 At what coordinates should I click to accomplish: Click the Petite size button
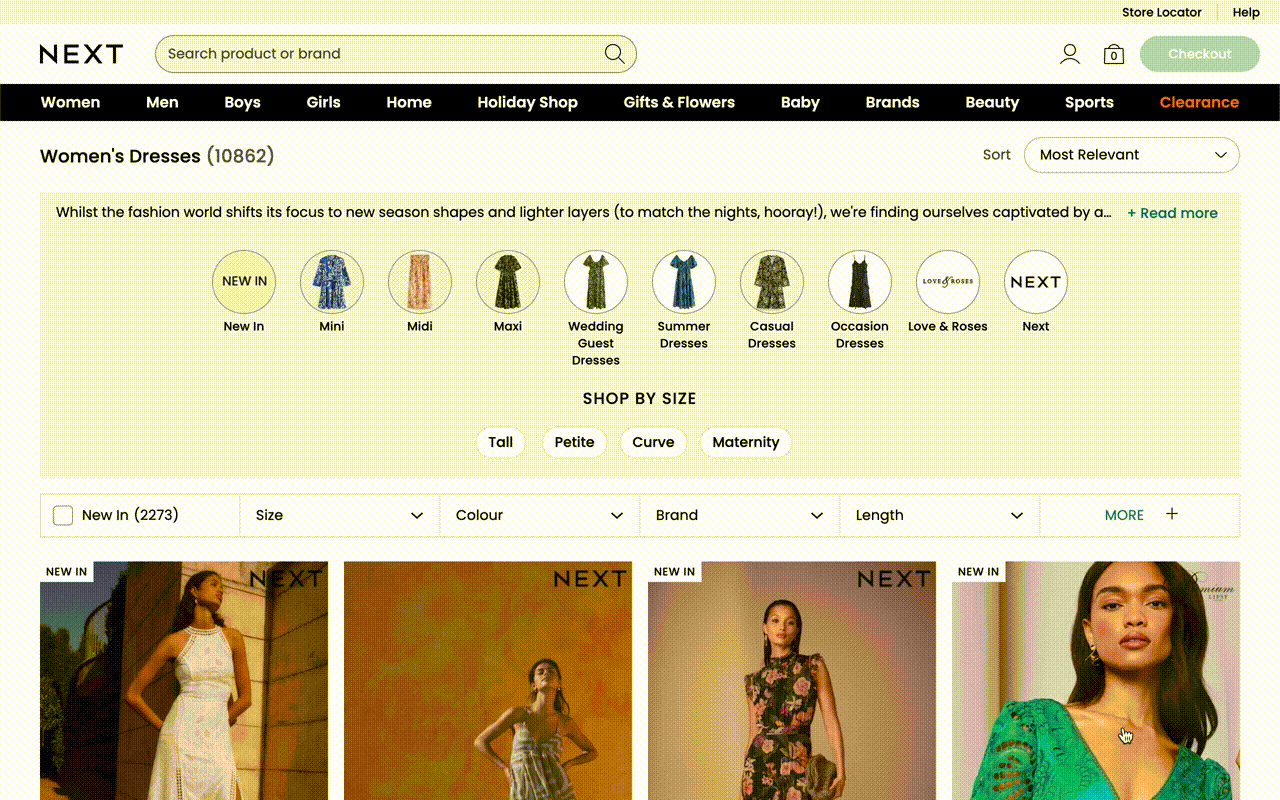click(x=574, y=442)
